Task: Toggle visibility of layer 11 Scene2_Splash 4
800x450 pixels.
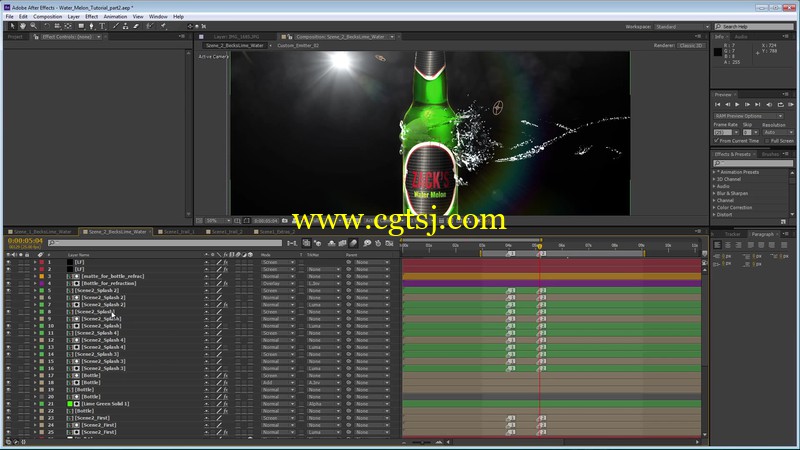Action: tap(8, 333)
